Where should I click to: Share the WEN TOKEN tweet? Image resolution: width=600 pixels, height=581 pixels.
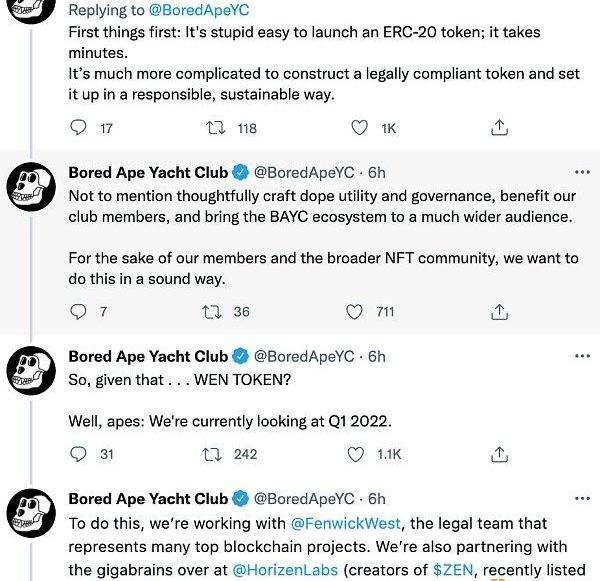pyautogui.click(x=499, y=454)
